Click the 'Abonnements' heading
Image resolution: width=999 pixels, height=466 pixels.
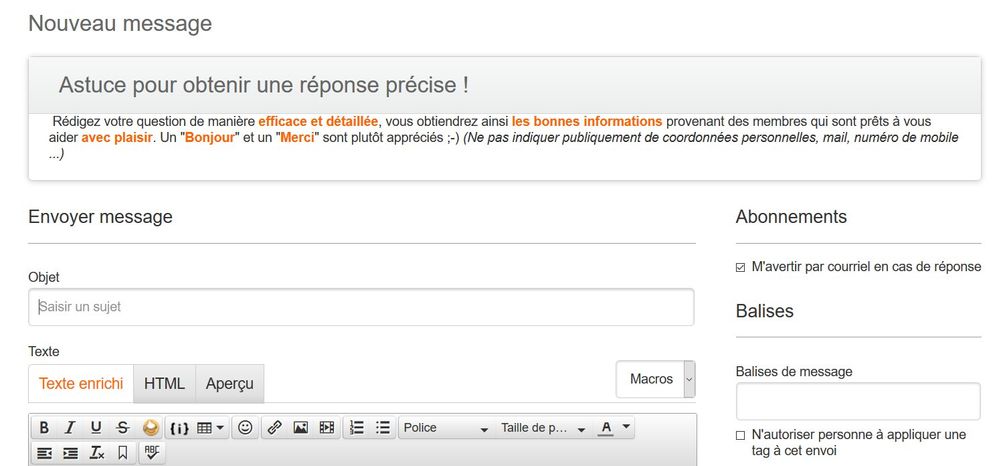point(791,217)
